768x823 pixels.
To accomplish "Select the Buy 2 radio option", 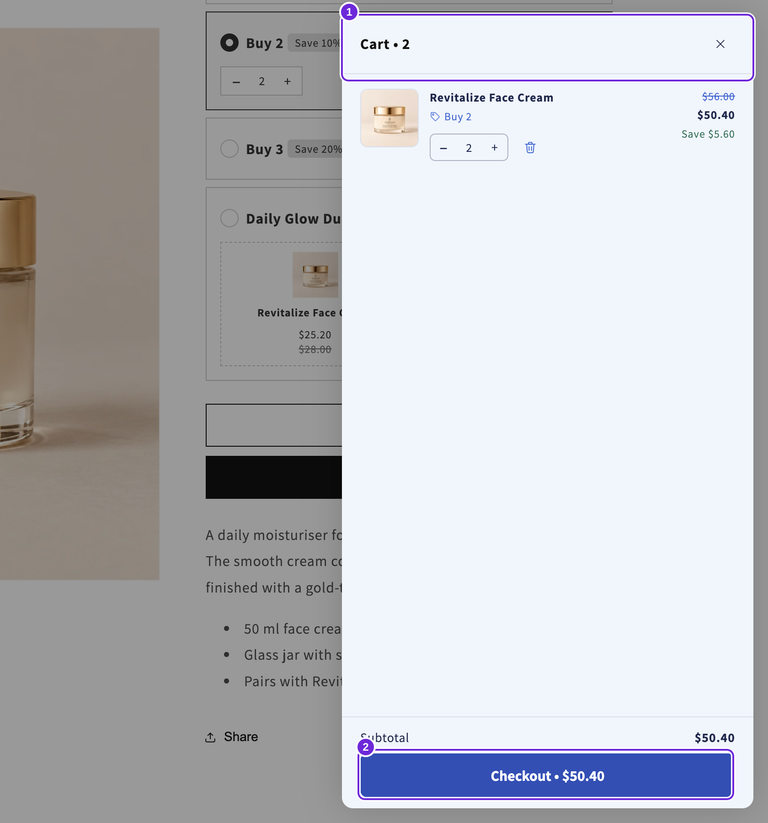I will point(229,43).
